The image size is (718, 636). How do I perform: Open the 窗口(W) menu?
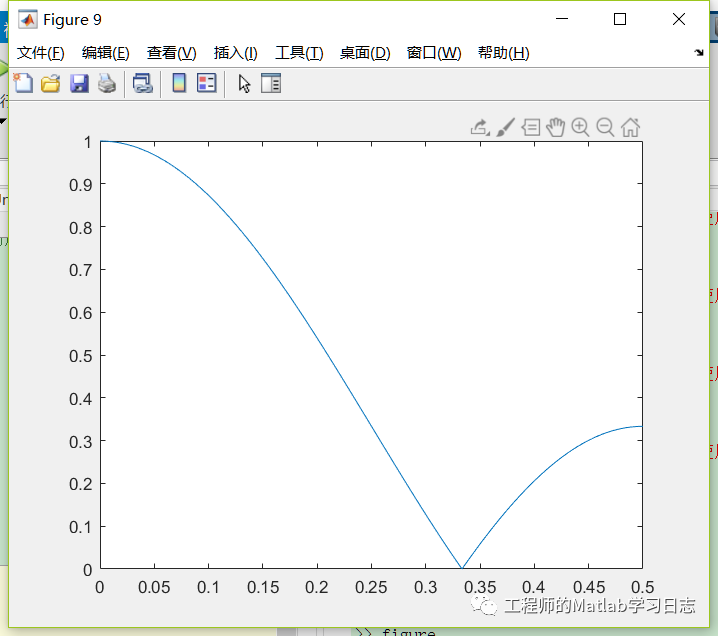click(x=434, y=53)
